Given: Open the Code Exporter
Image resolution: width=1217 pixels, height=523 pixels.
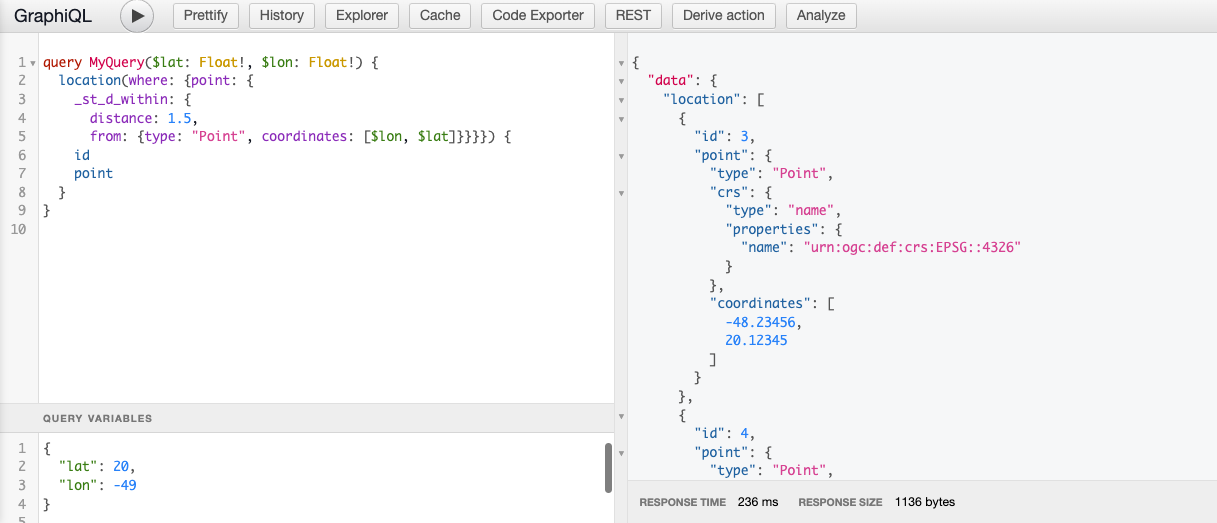Looking at the screenshot, I should (x=538, y=16).
